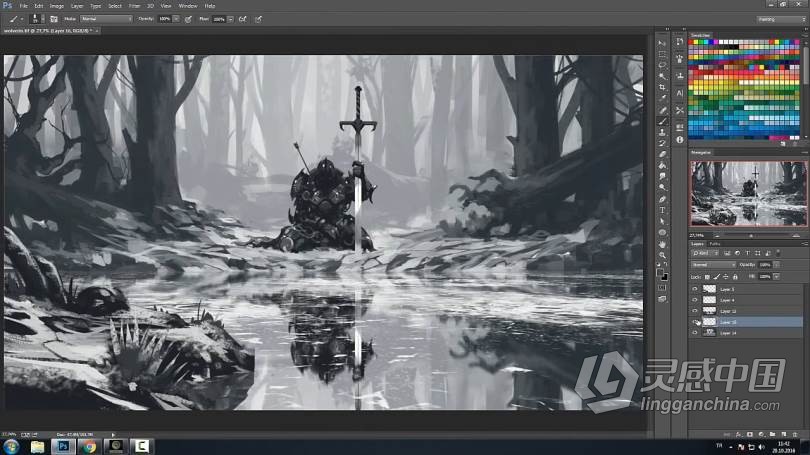Select the Quick Selection tool
The height and width of the screenshot is (455, 810).
[x=662, y=76]
